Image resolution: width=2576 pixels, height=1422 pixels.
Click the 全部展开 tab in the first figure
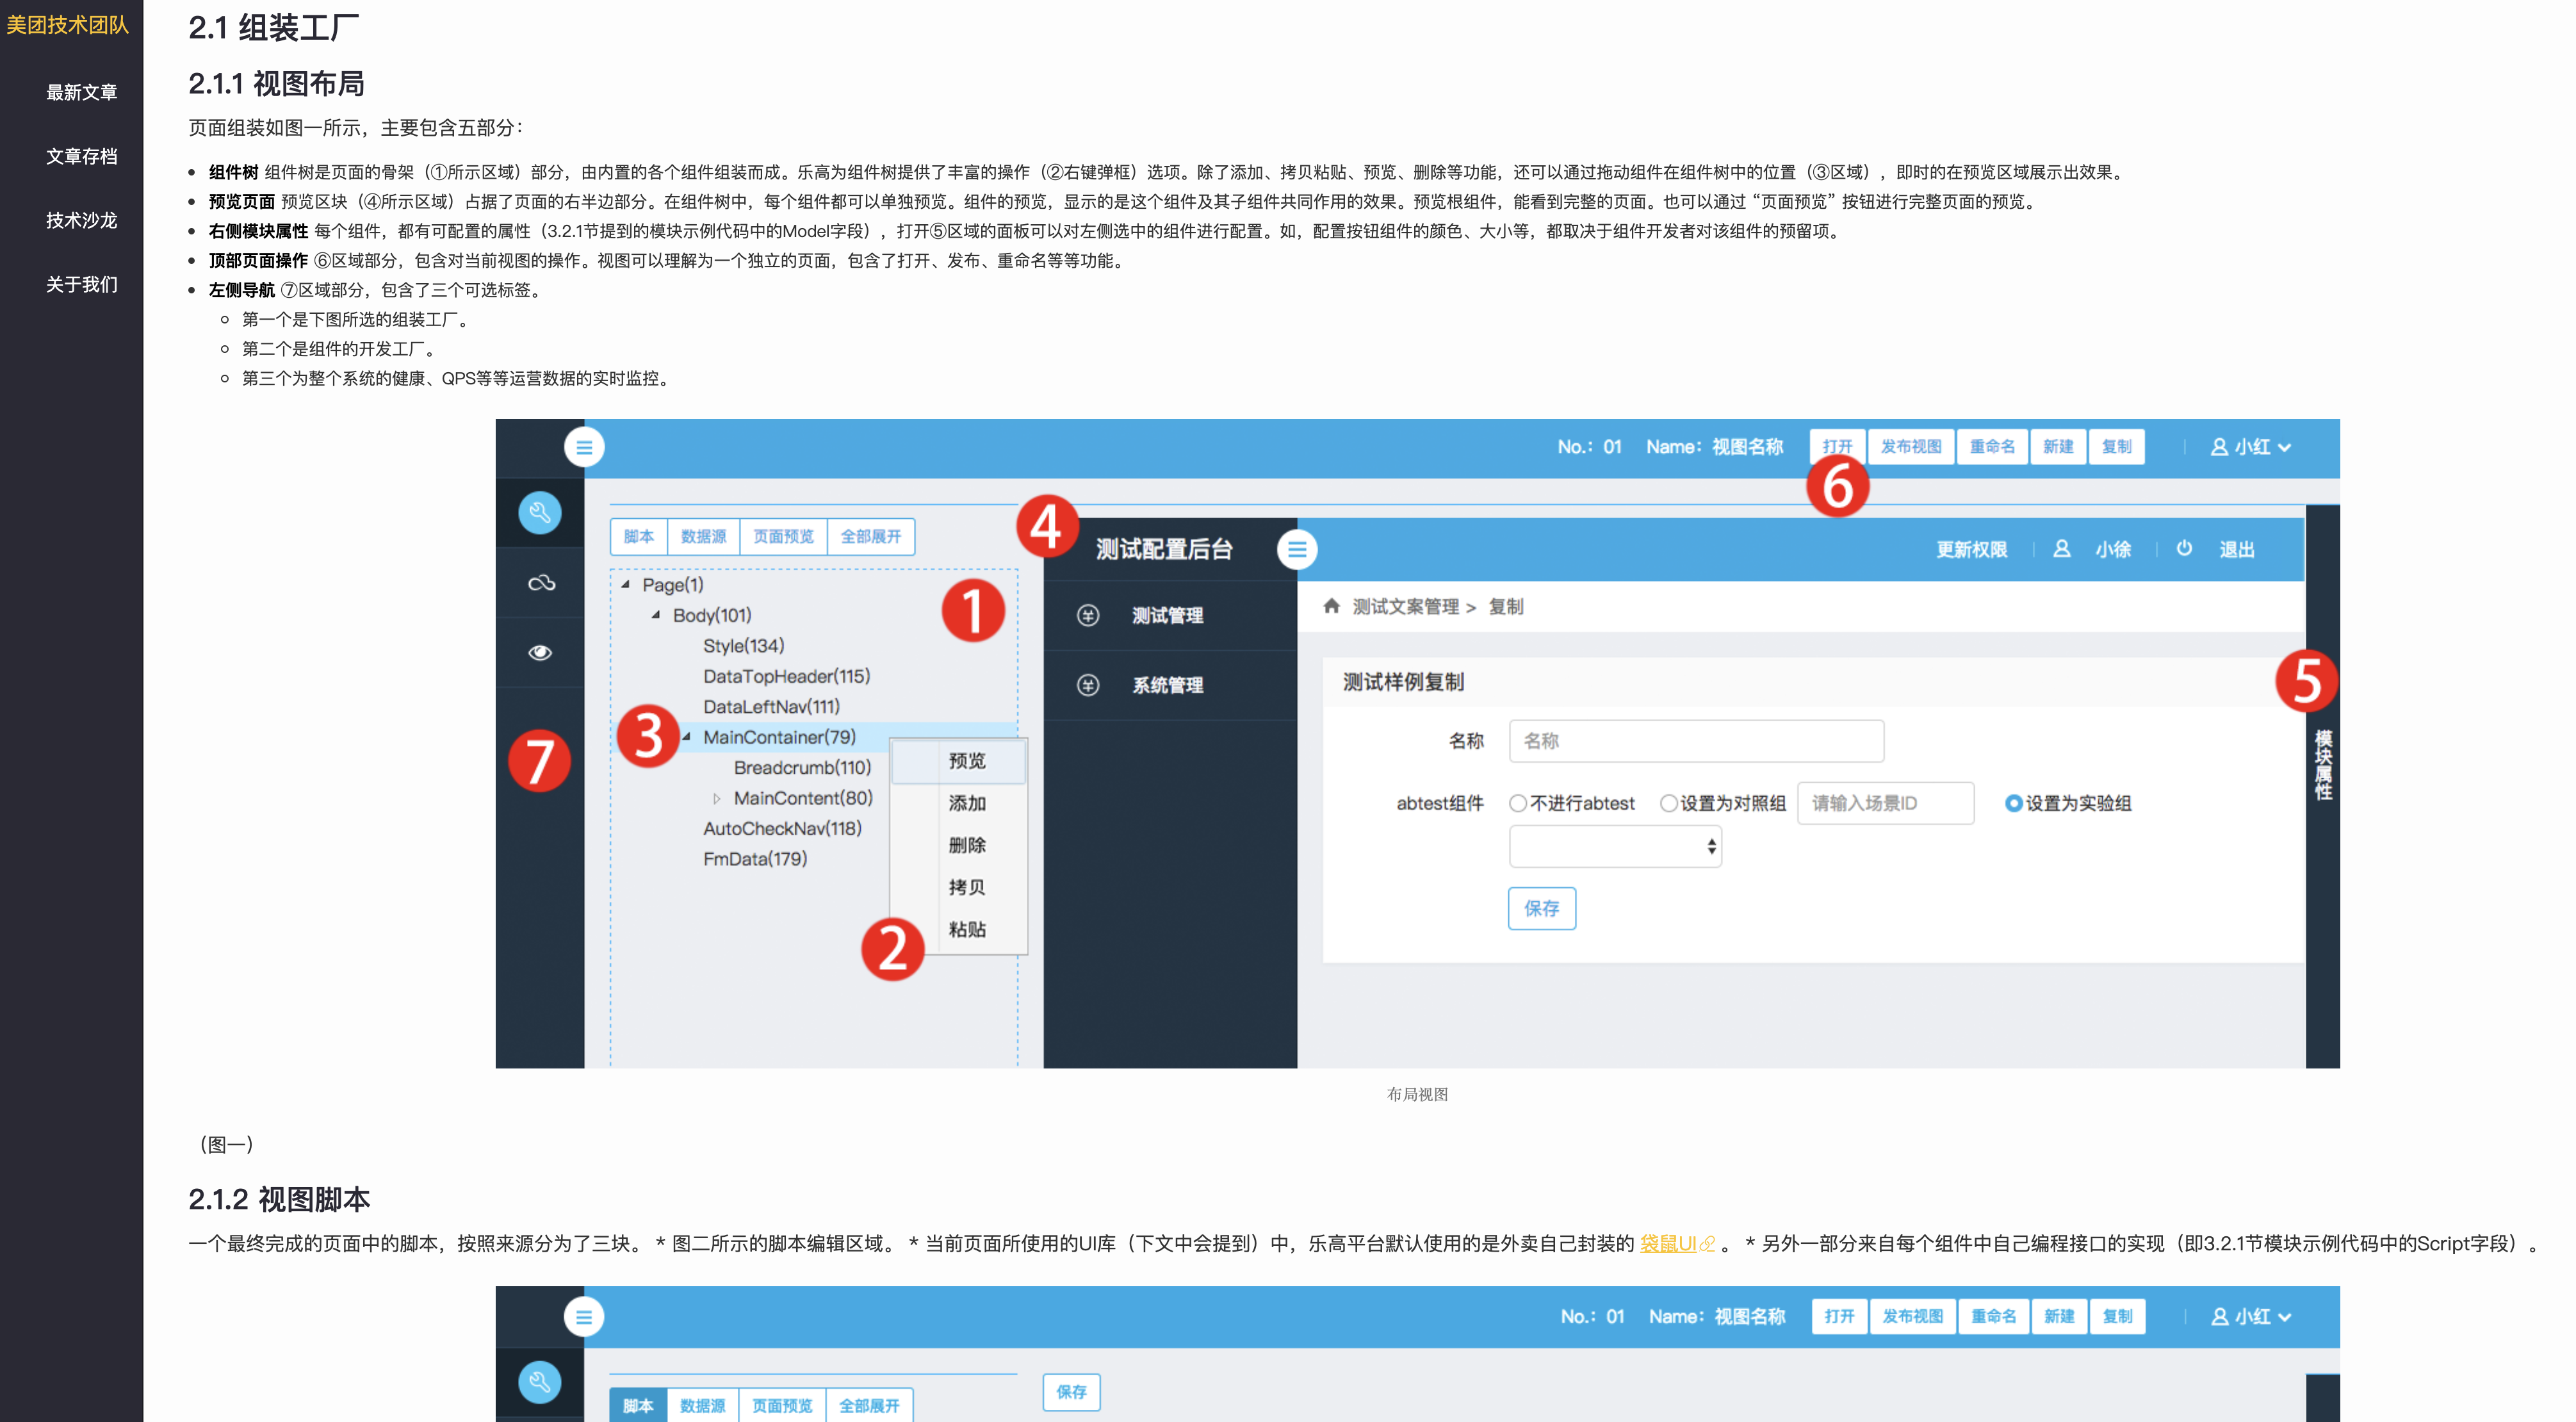871,536
